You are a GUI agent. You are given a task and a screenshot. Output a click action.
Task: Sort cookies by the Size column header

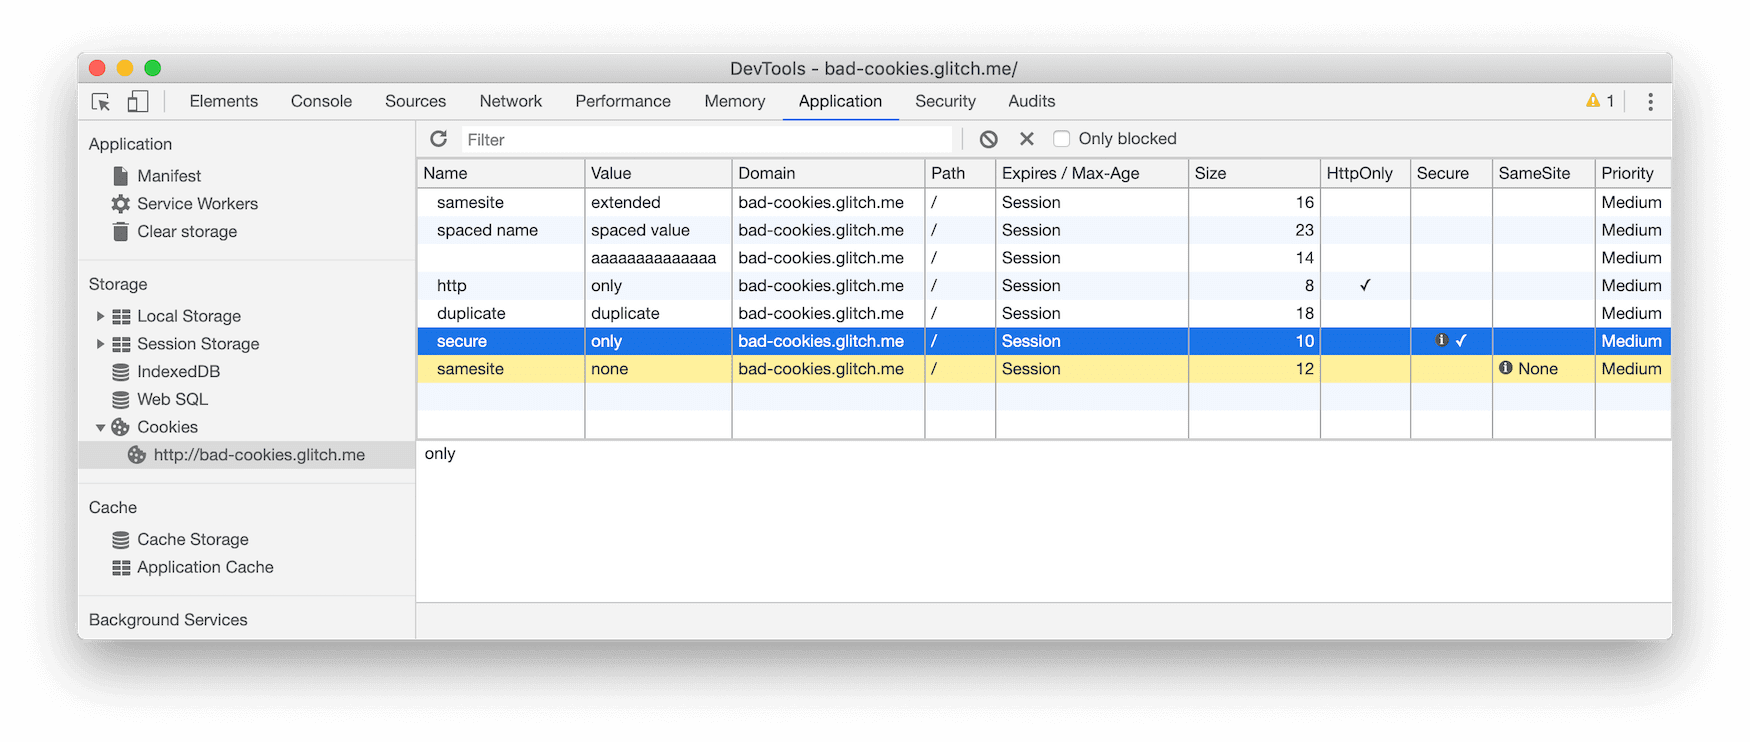point(1253,173)
